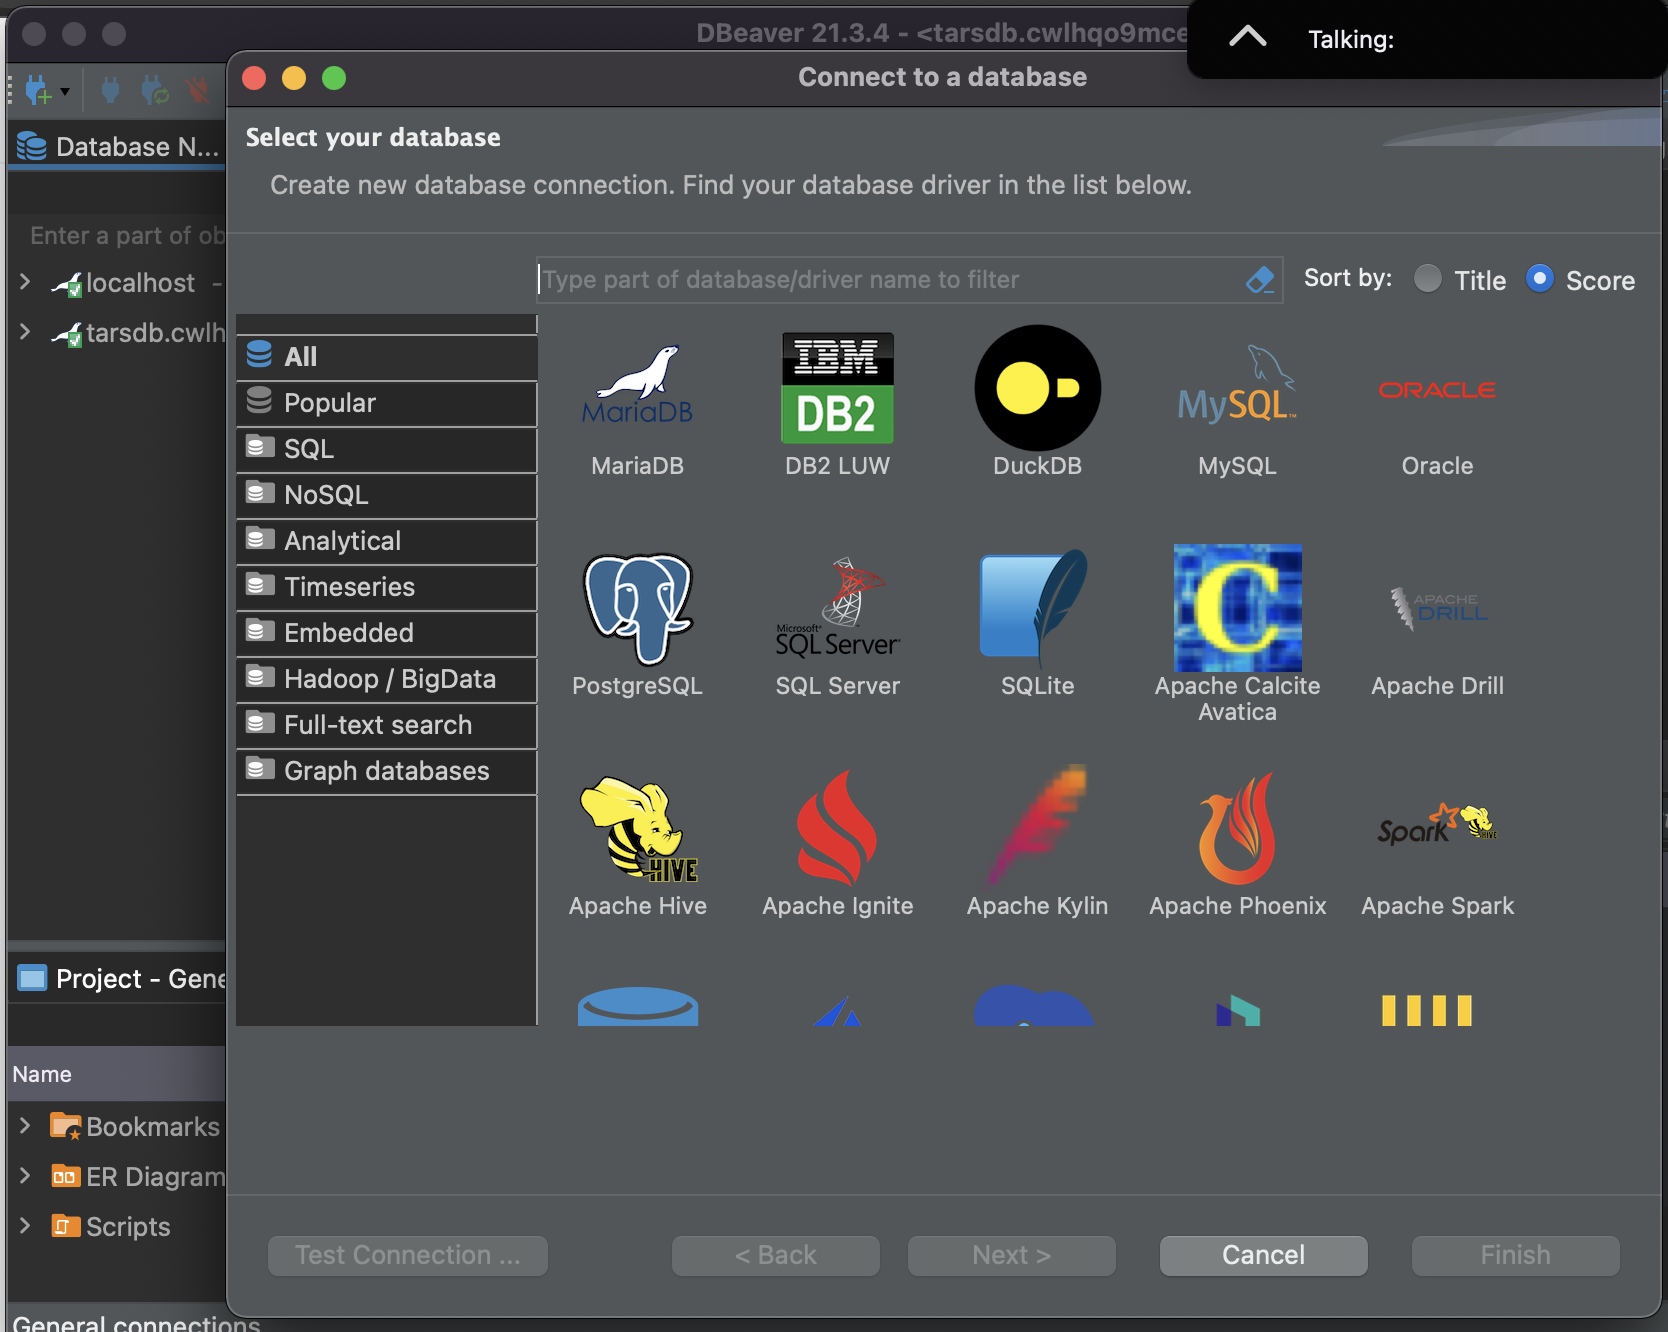Open the Project - General panel tab
Viewport: 1668px width, 1332px height.
point(120,978)
